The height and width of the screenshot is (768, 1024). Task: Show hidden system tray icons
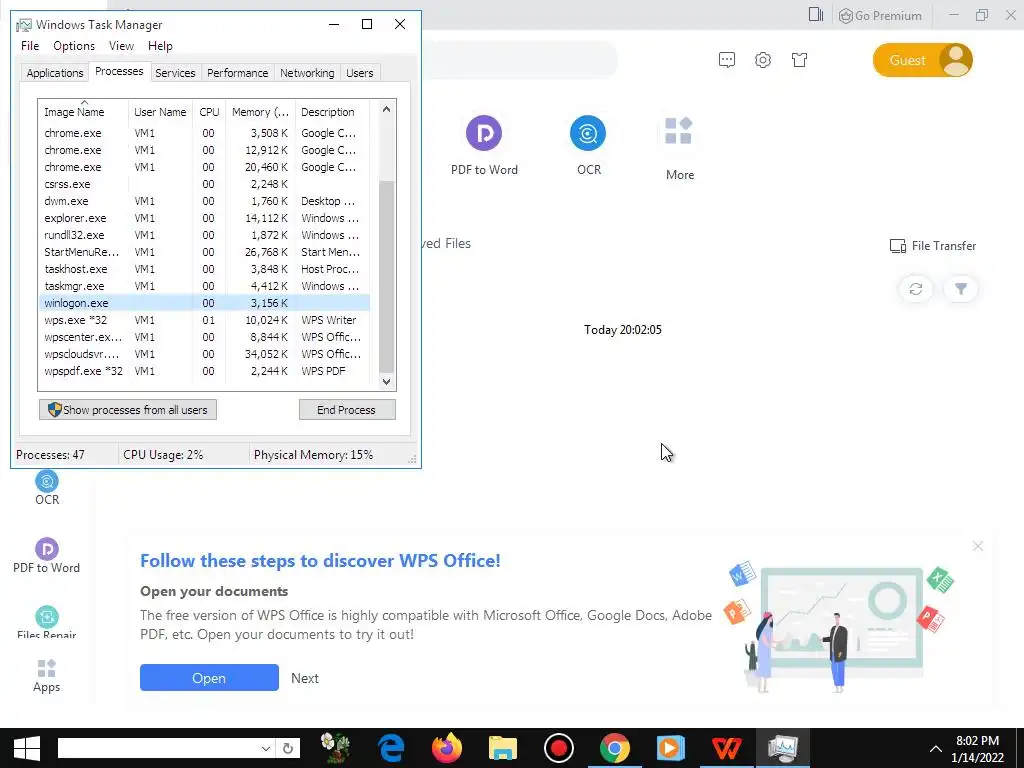935,749
